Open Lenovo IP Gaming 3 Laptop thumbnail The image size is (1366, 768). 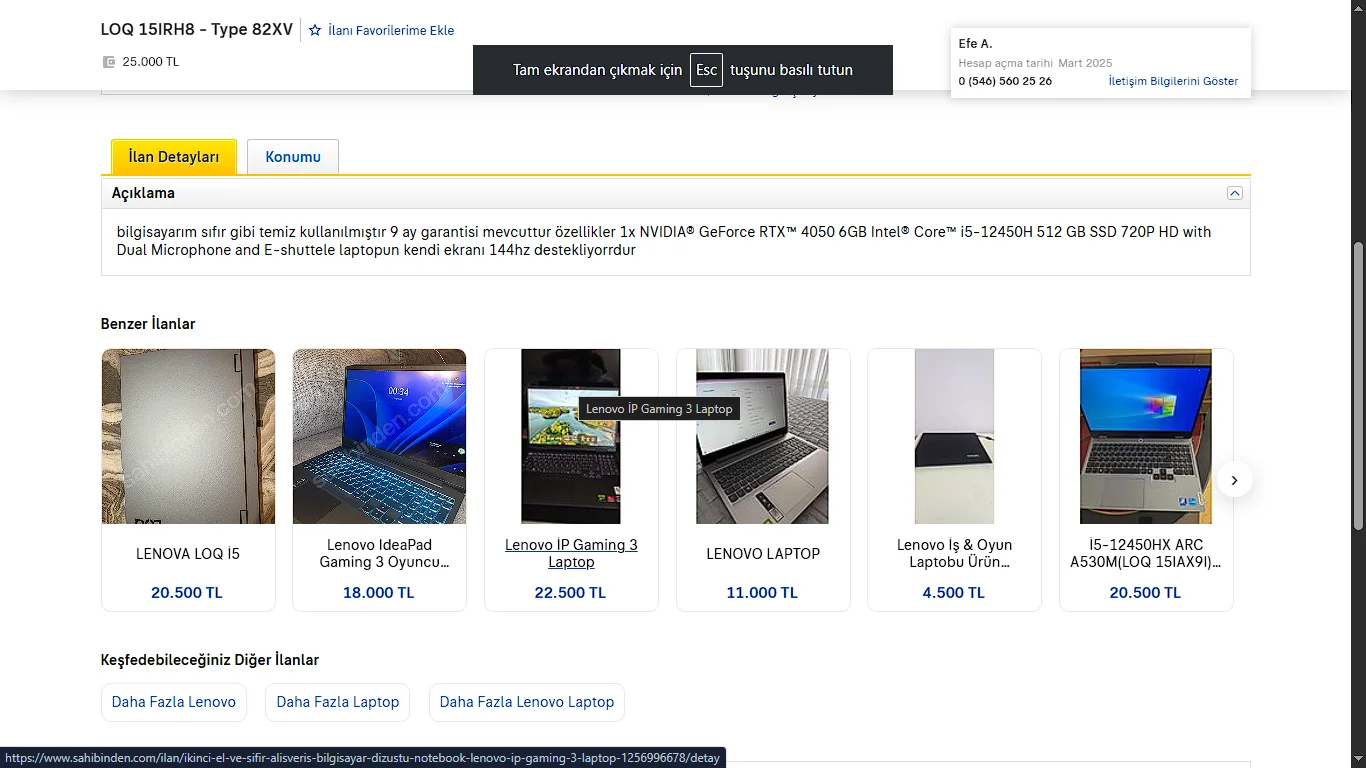click(x=571, y=436)
